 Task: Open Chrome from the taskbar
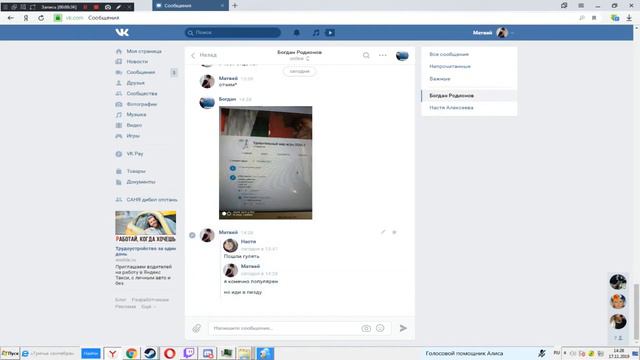click(x=131, y=353)
